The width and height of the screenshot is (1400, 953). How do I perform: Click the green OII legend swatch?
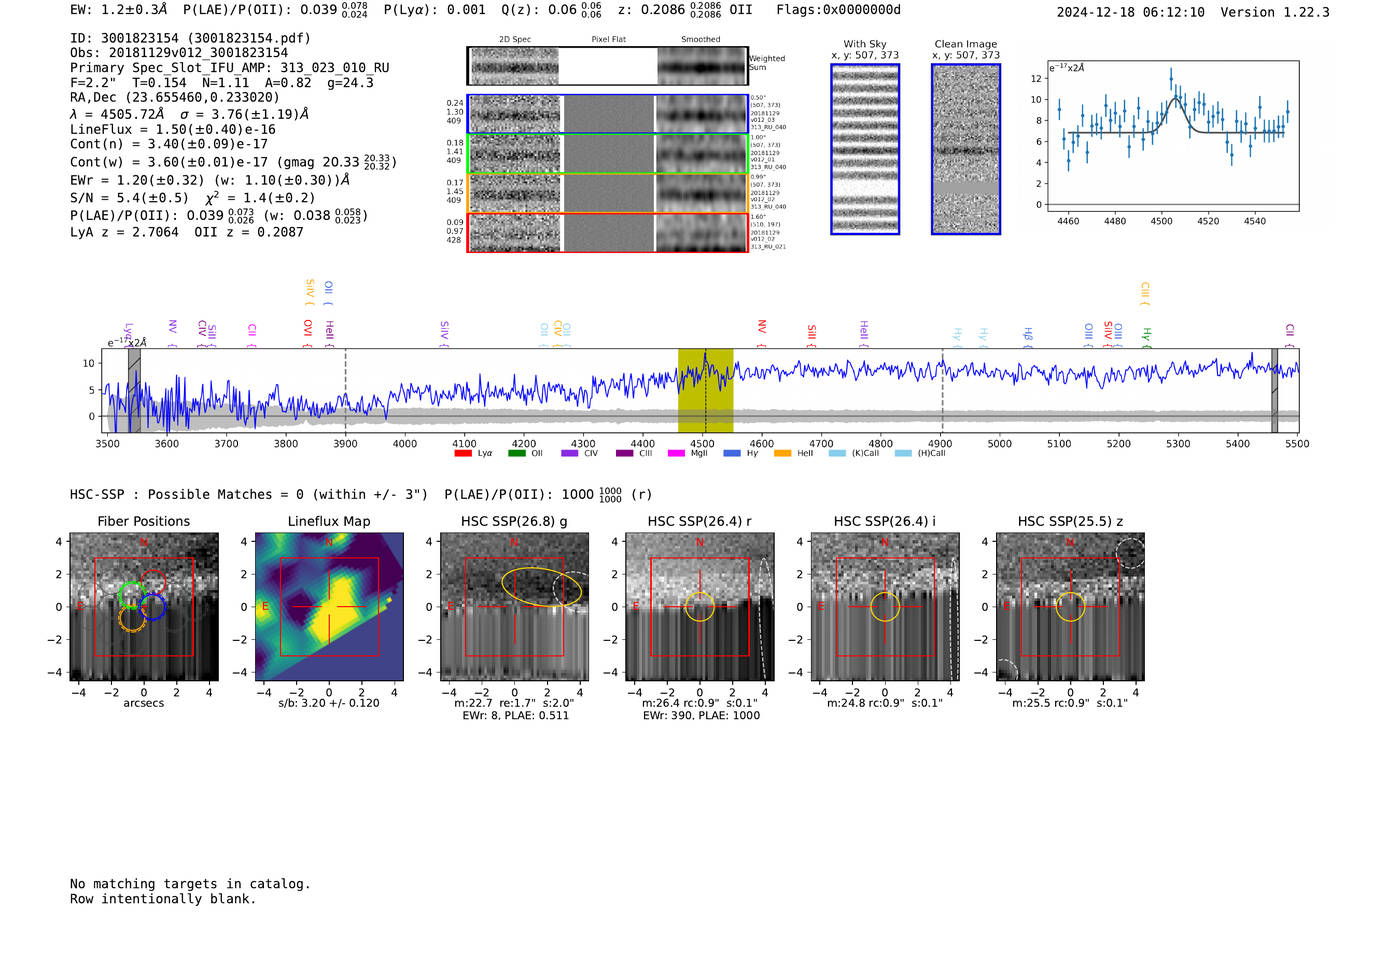tap(516, 453)
